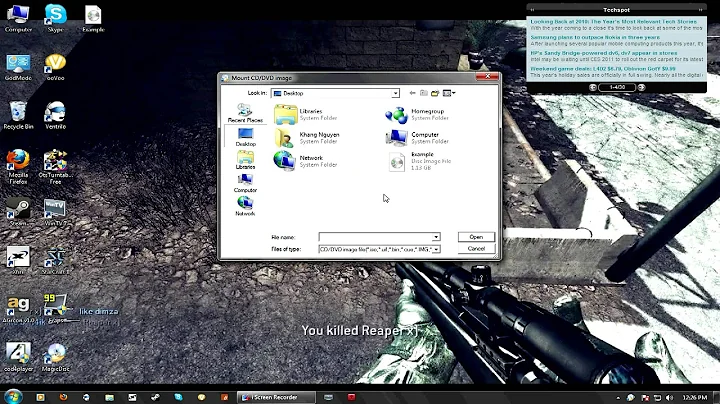
Task: Go to Recent Places in dialog sidebar
Action: [245, 113]
